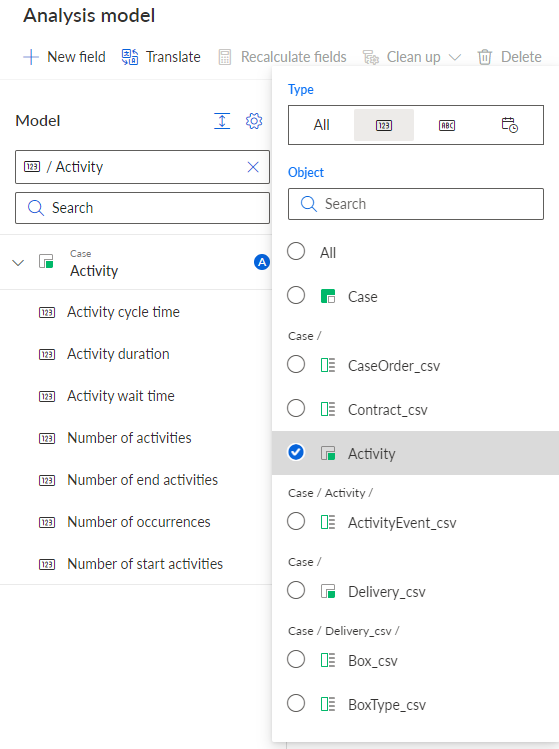Select the All object radio button
559x749 pixels.
coord(296,251)
